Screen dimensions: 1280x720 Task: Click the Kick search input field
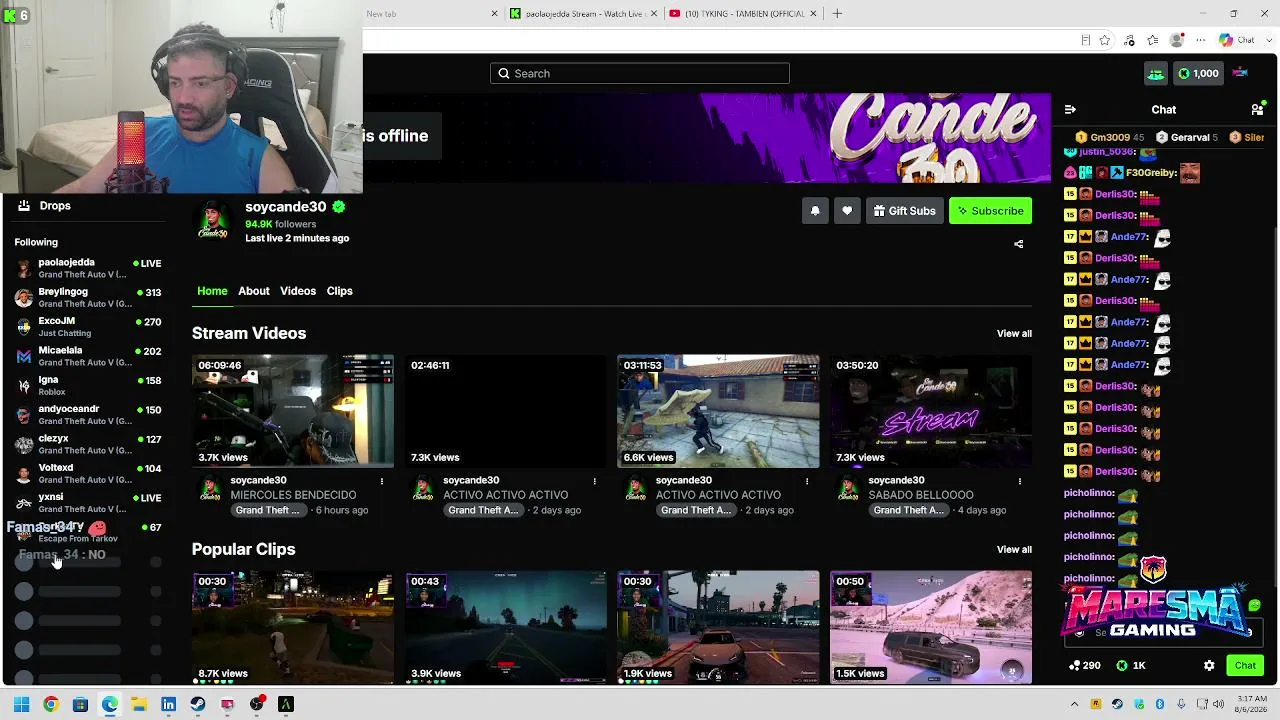[x=640, y=73]
